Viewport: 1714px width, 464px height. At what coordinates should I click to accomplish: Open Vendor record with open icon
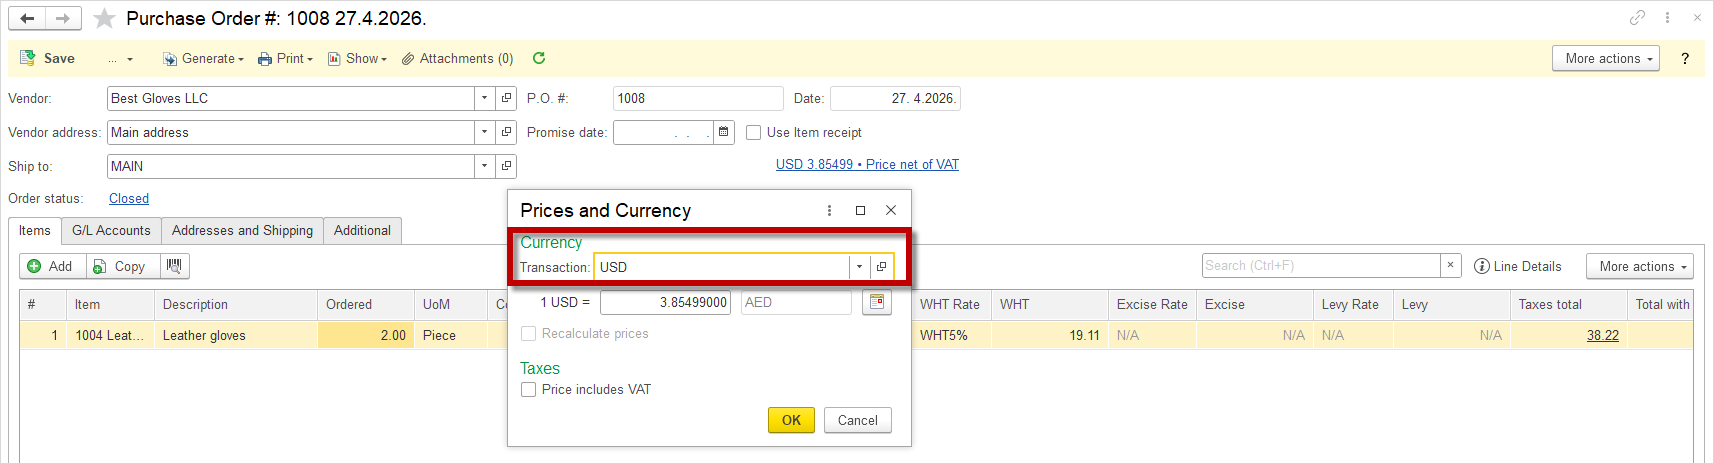tap(507, 98)
